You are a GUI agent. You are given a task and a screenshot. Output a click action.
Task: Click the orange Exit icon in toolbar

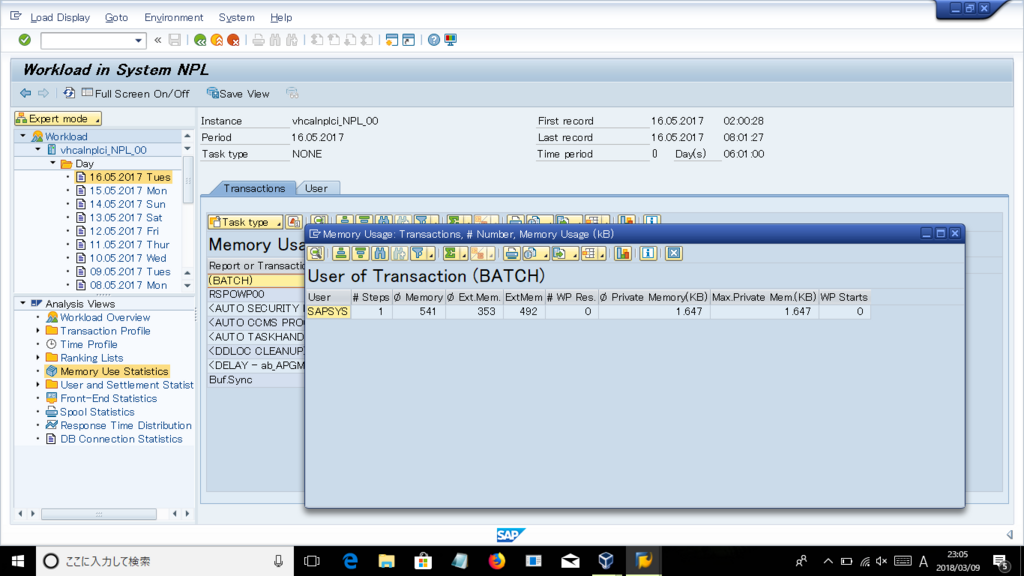[x=217, y=40]
